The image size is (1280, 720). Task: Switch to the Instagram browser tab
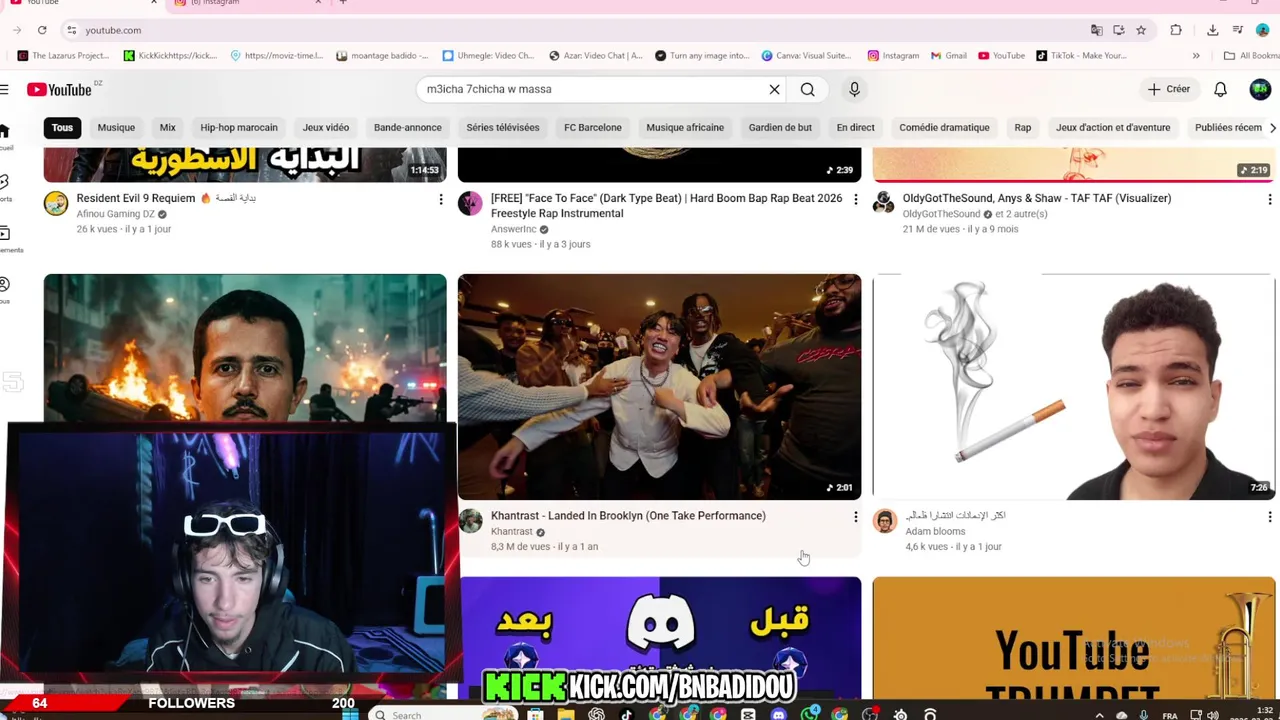click(x=245, y=3)
